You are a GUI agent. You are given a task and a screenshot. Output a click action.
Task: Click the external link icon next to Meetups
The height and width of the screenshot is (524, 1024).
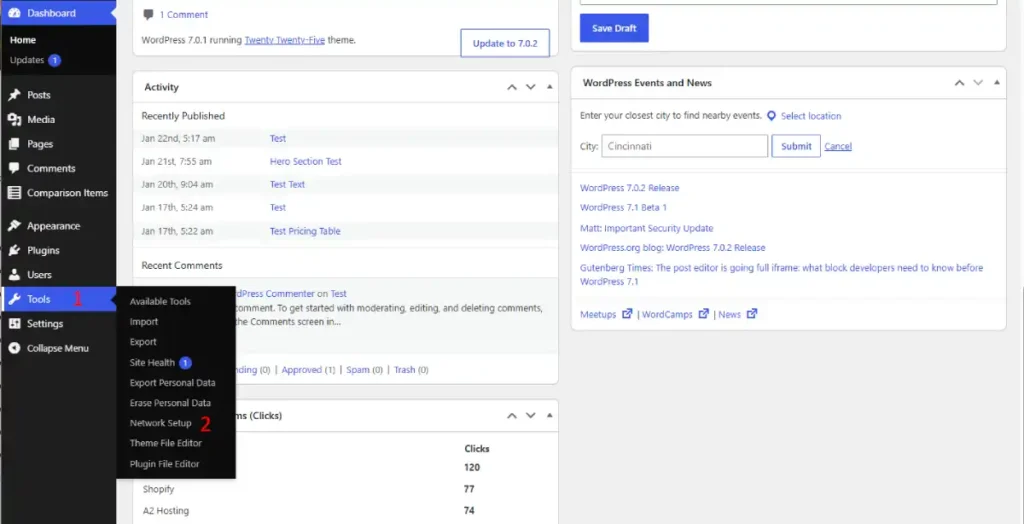coord(627,314)
